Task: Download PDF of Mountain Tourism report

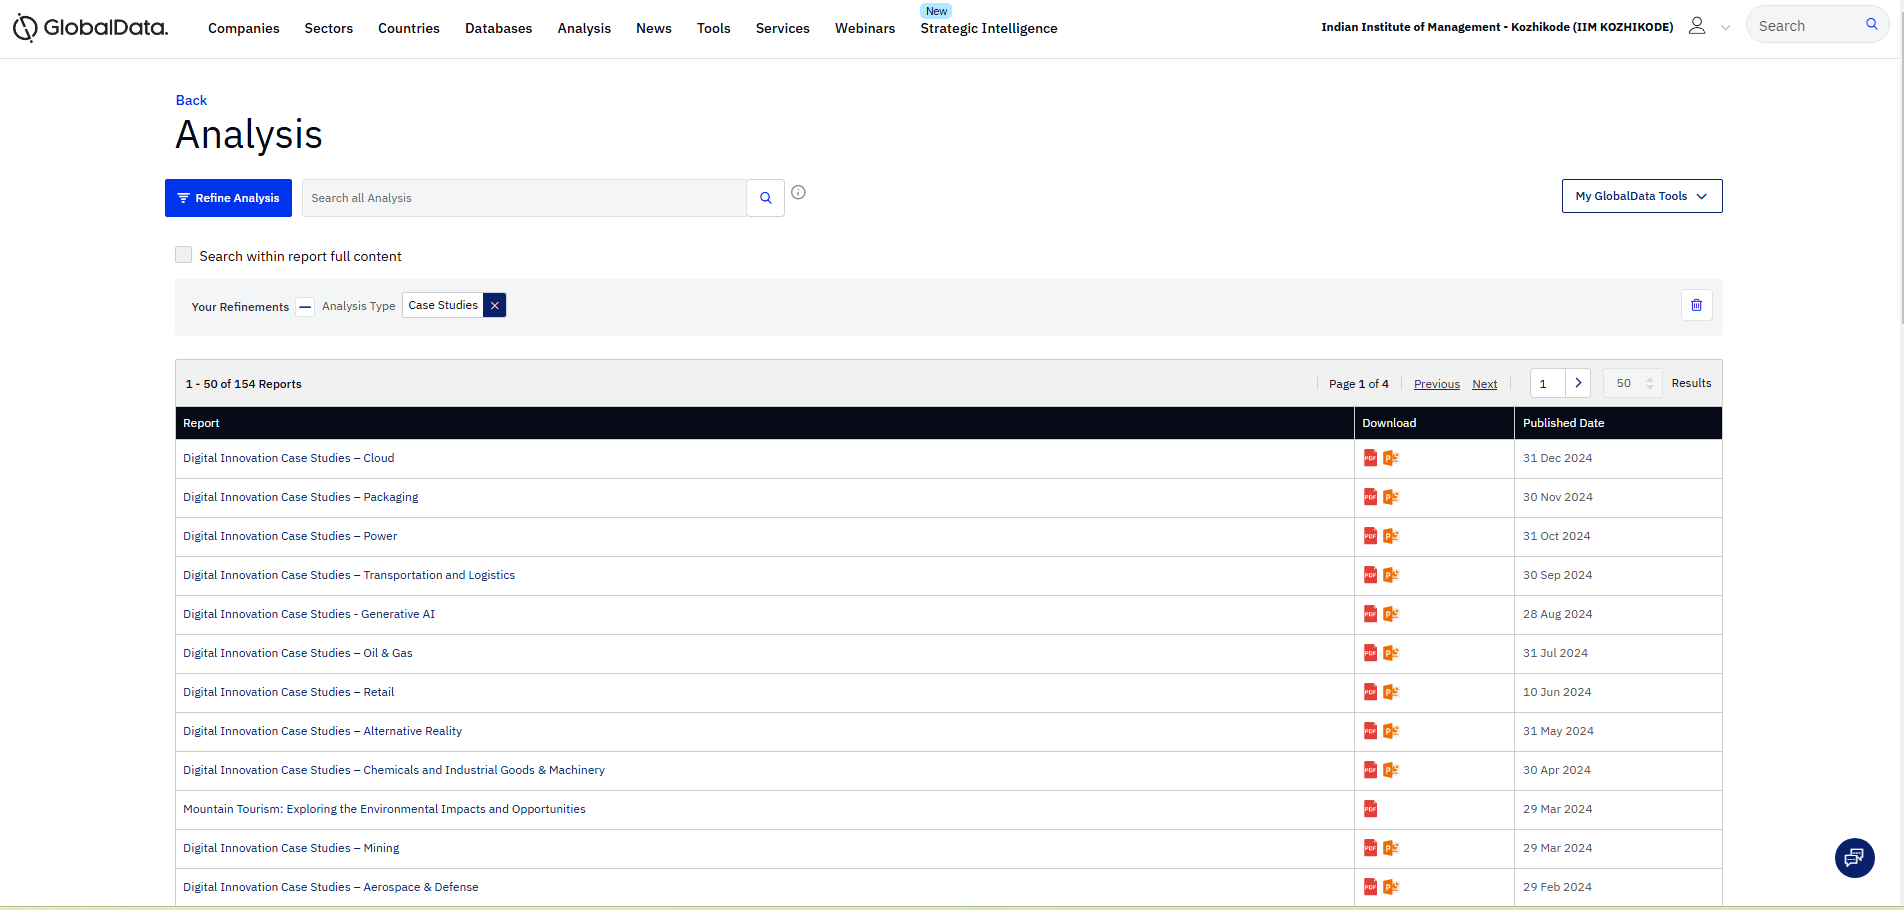Action: pos(1370,809)
